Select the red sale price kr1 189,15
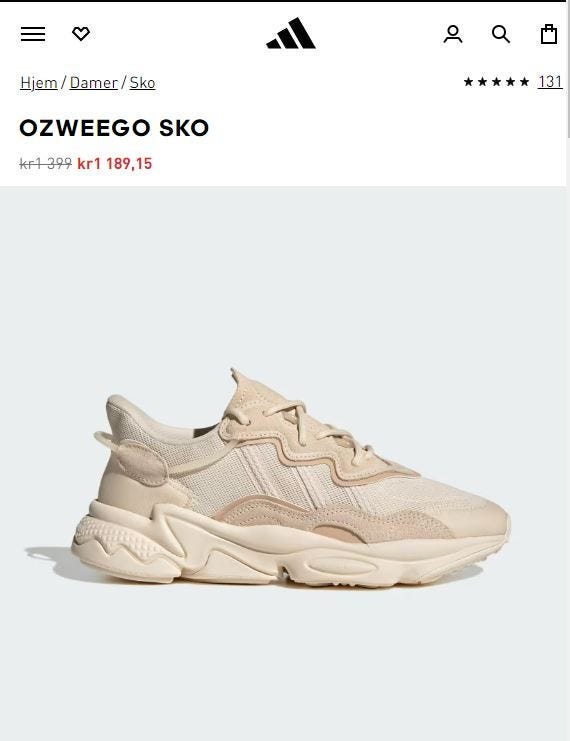The image size is (570, 741). pyautogui.click(x=114, y=164)
